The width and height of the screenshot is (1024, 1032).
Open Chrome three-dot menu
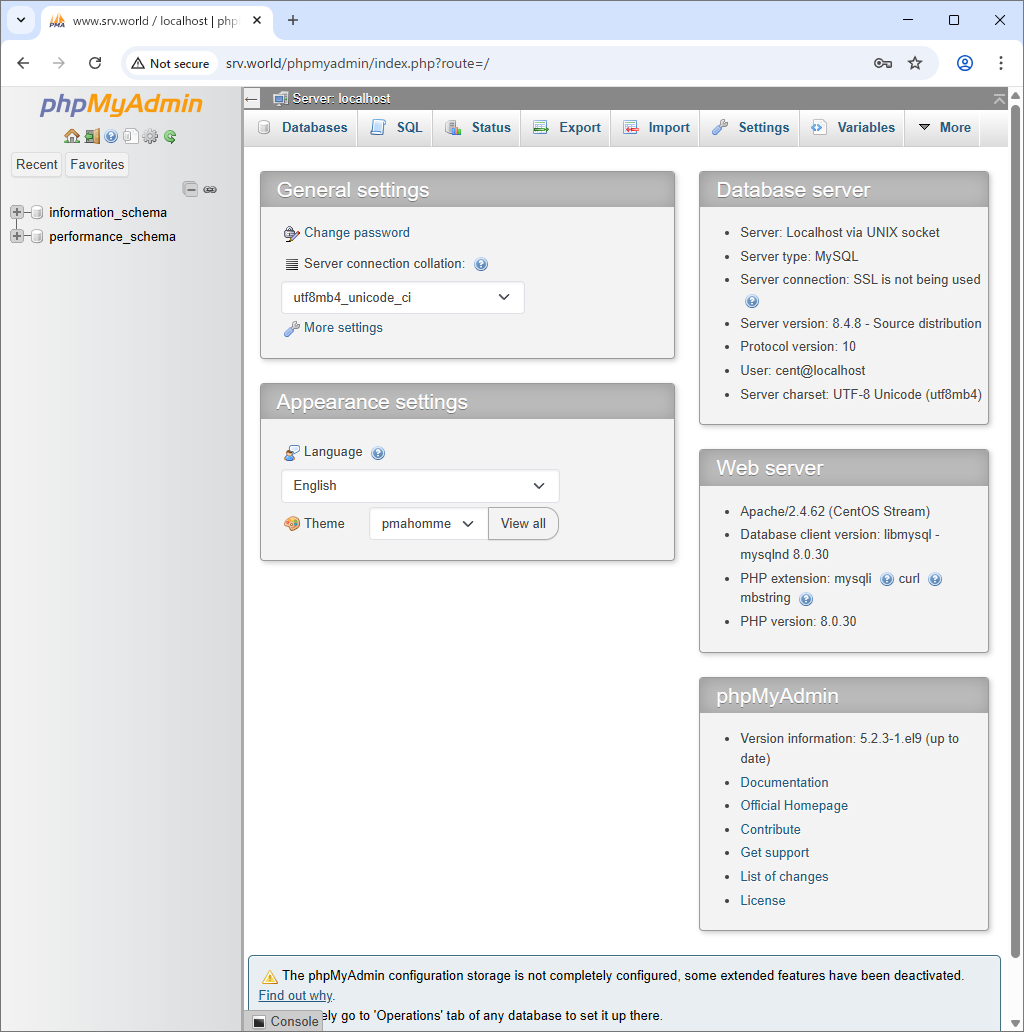(x=1001, y=63)
